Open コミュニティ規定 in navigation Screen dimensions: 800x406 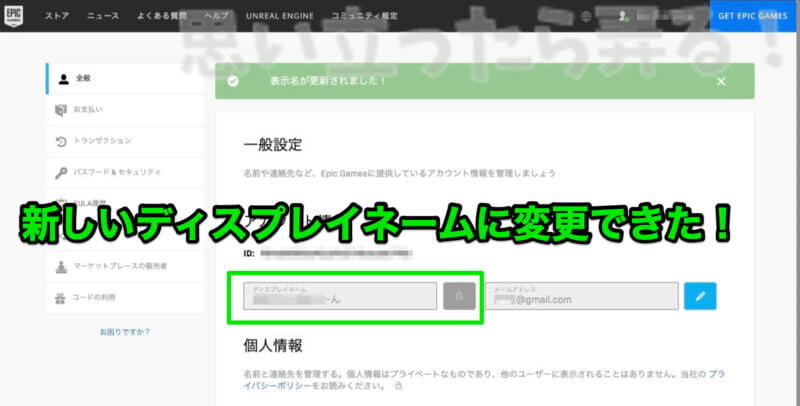coord(364,16)
